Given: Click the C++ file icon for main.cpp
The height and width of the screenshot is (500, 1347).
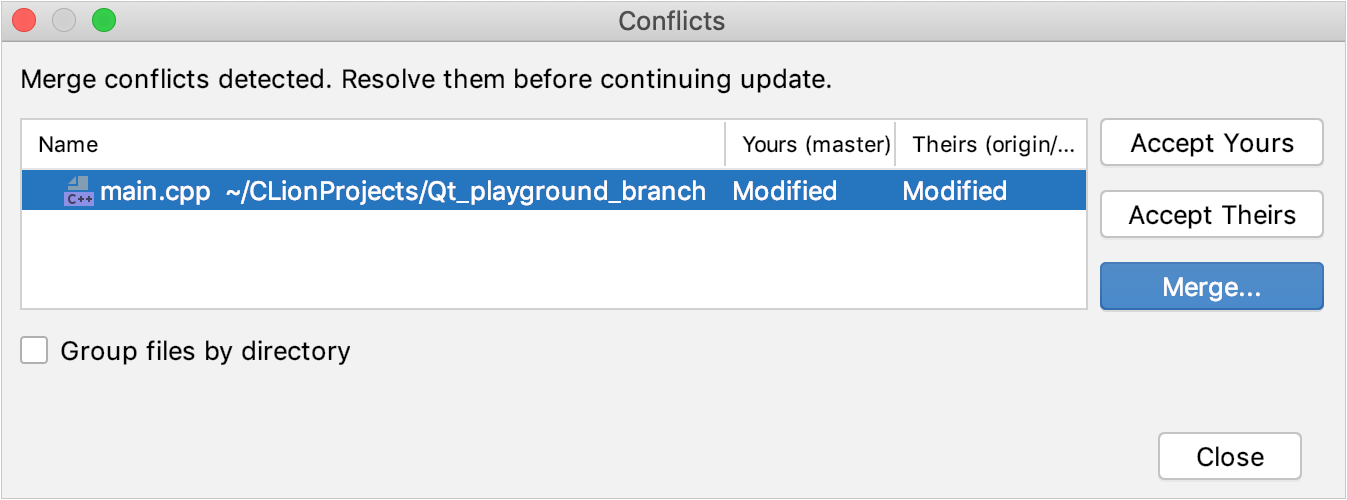Looking at the screenshot, I should (x=78, y=190).
